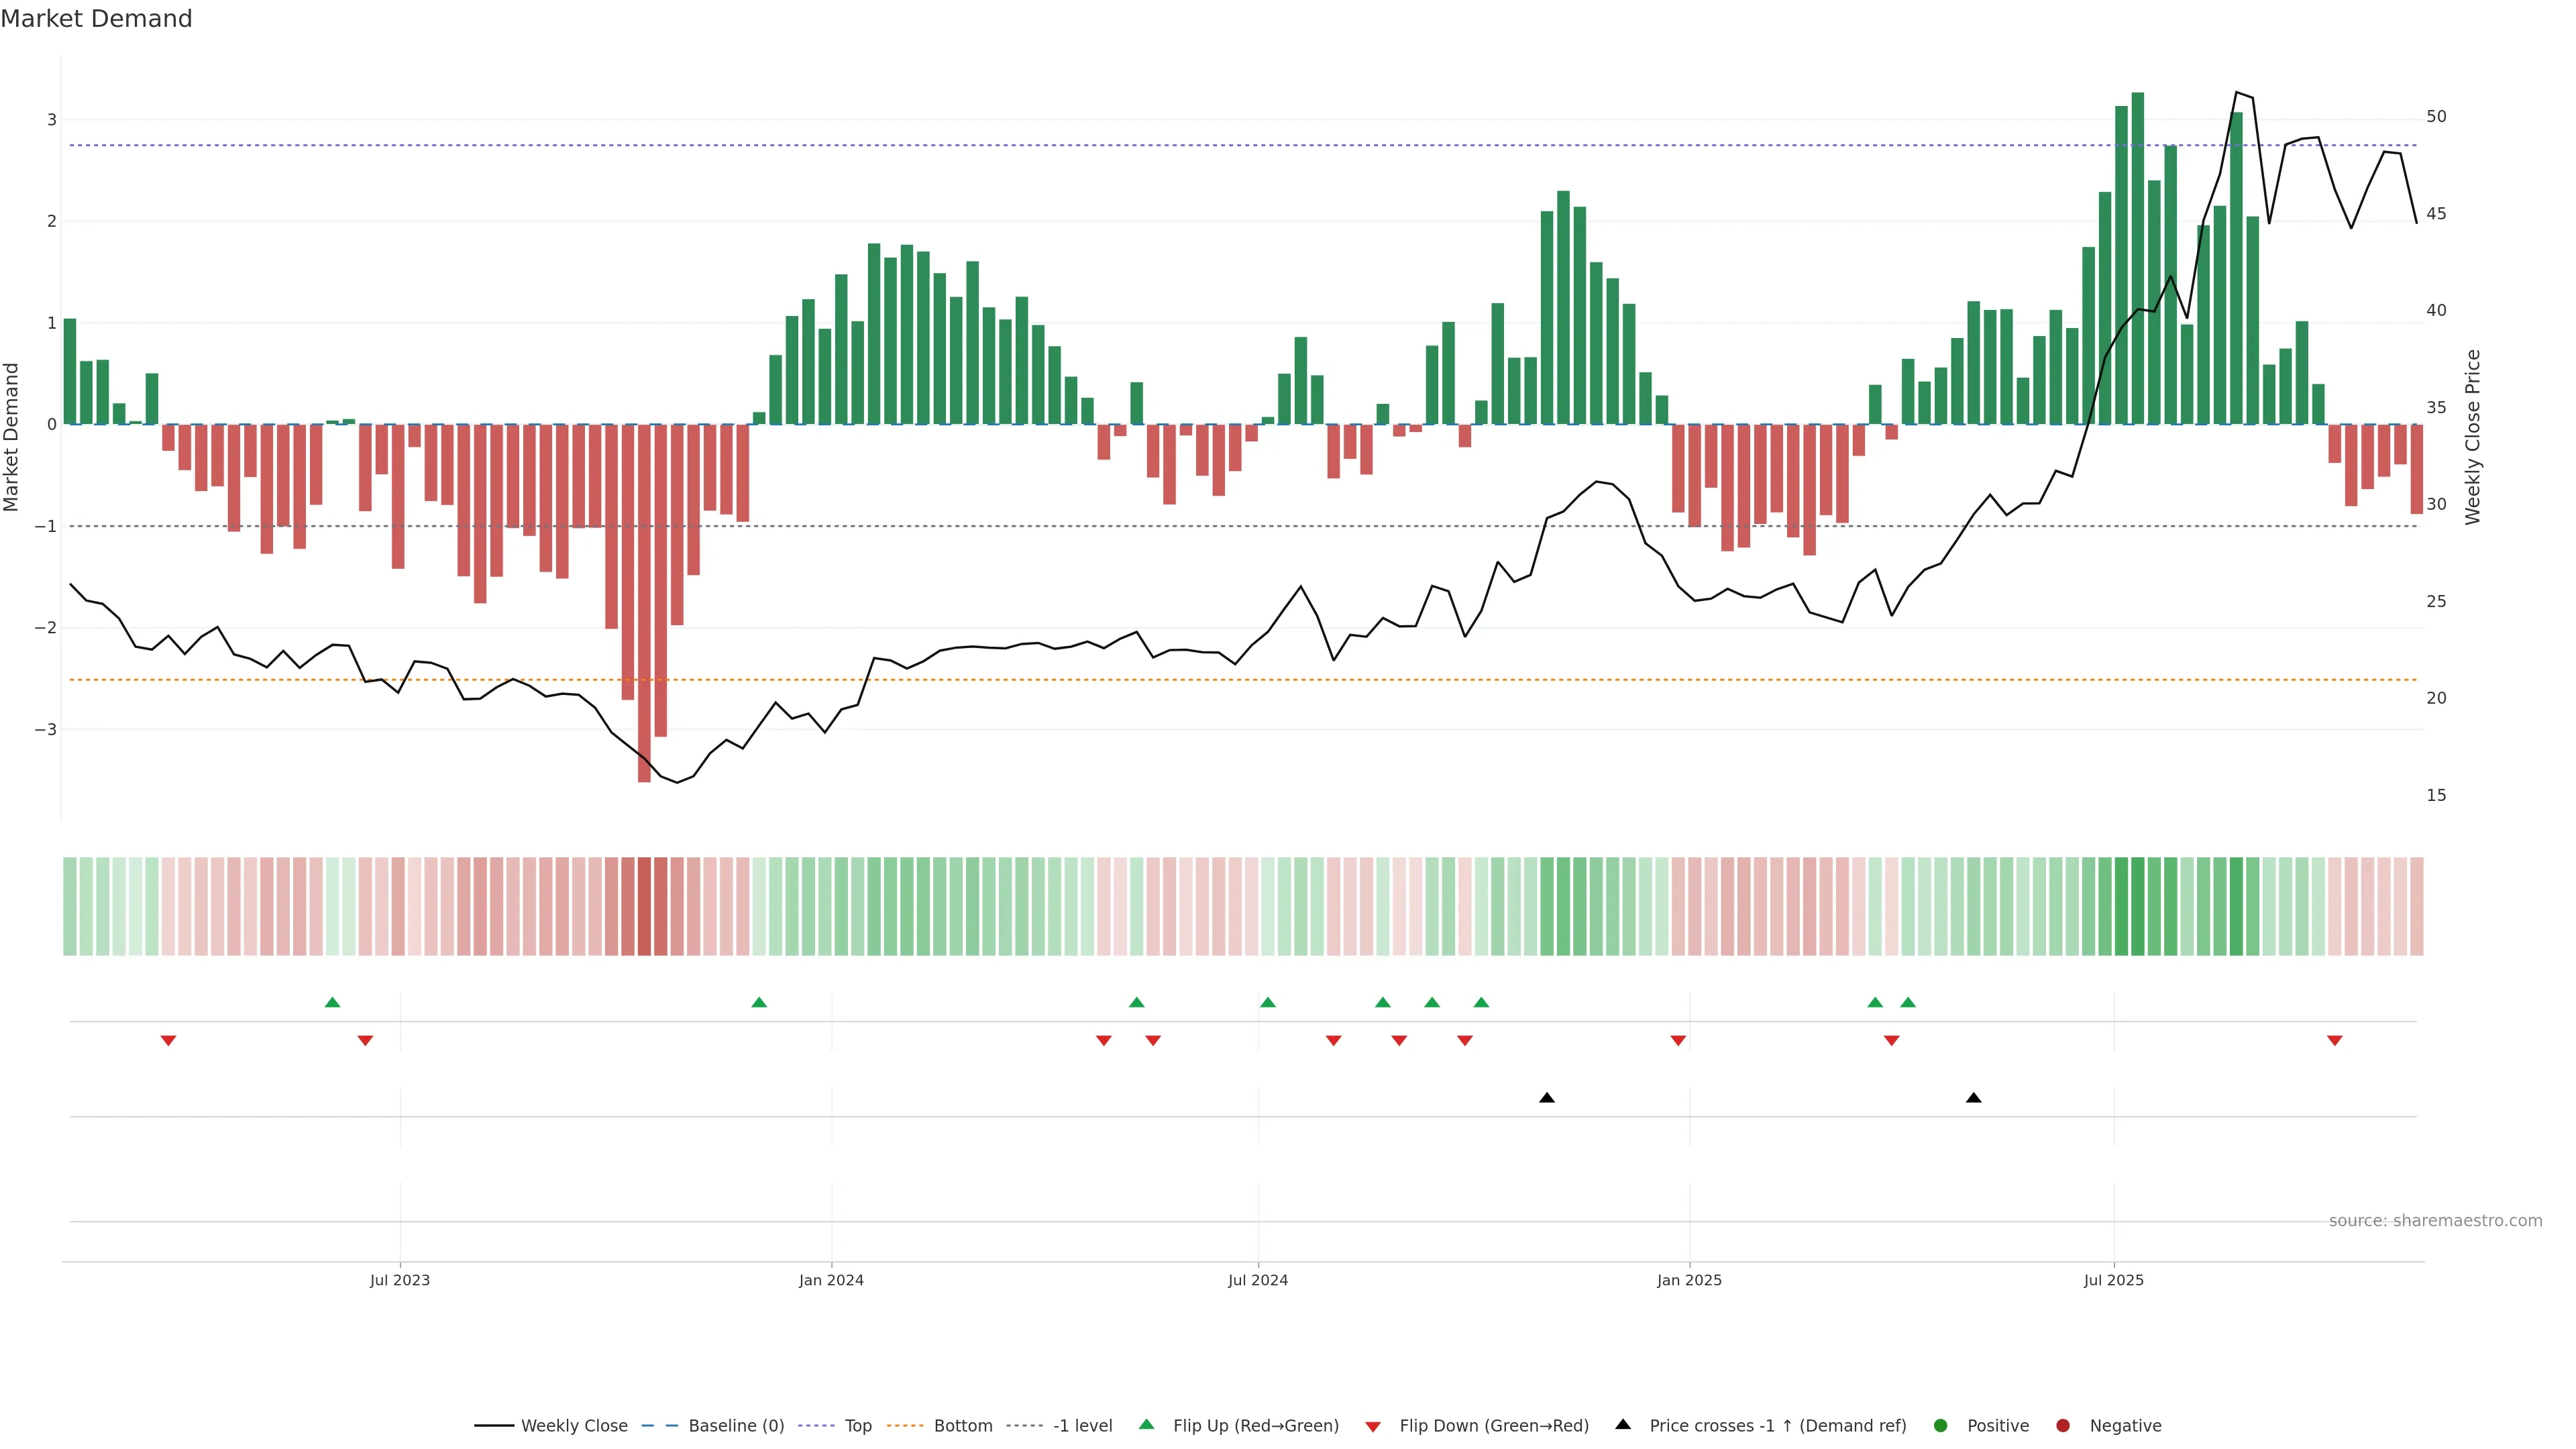Click the first black triangle marker near Nov 2024
The image size is (2576, 1449).
coord(1547,1098)
